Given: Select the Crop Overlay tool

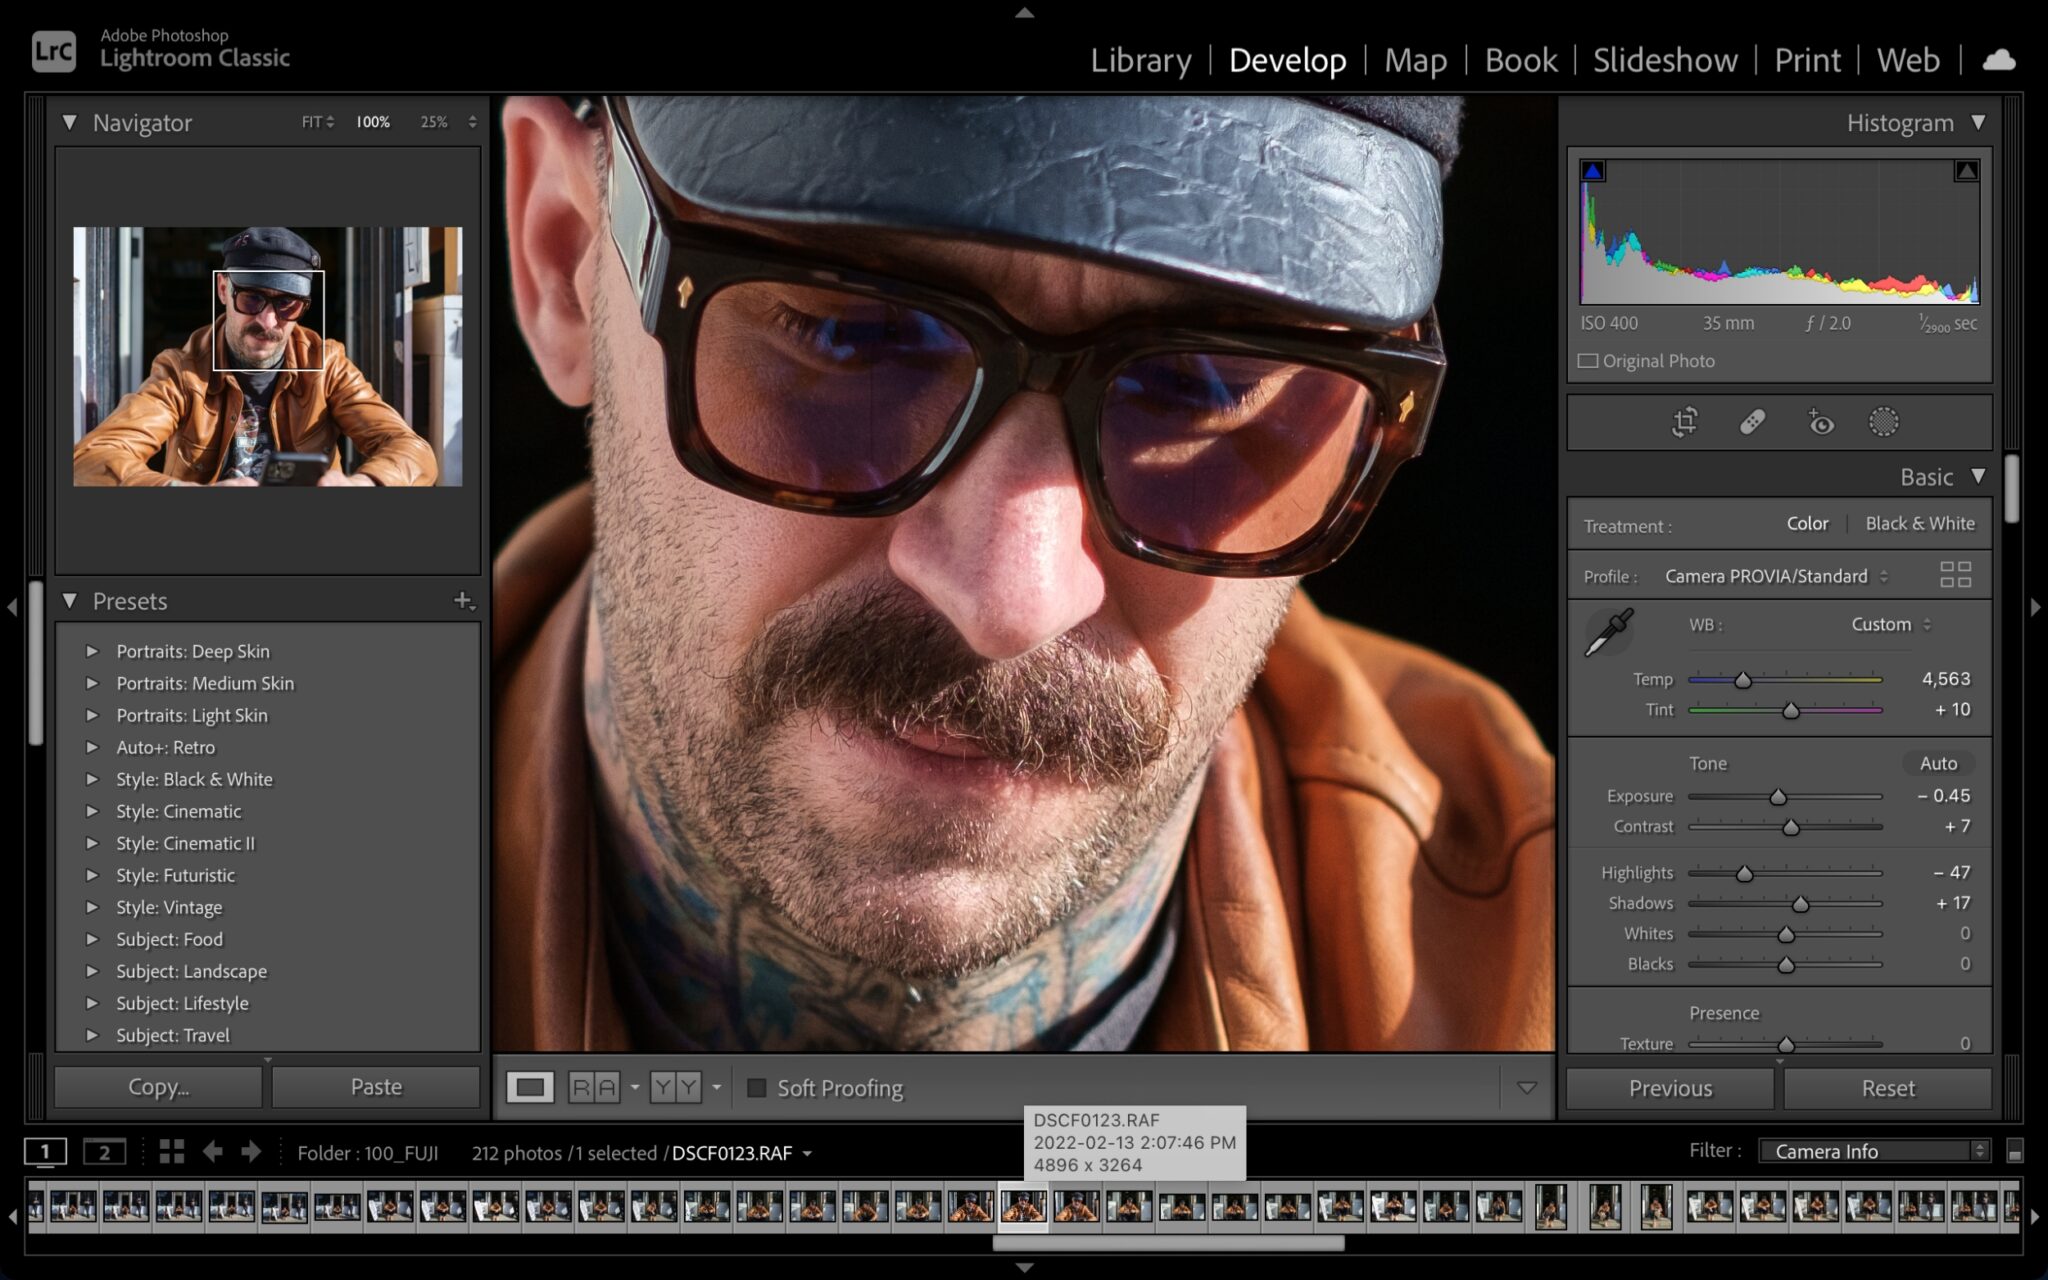Looking at the screenshot, I should click(1685, 422).
